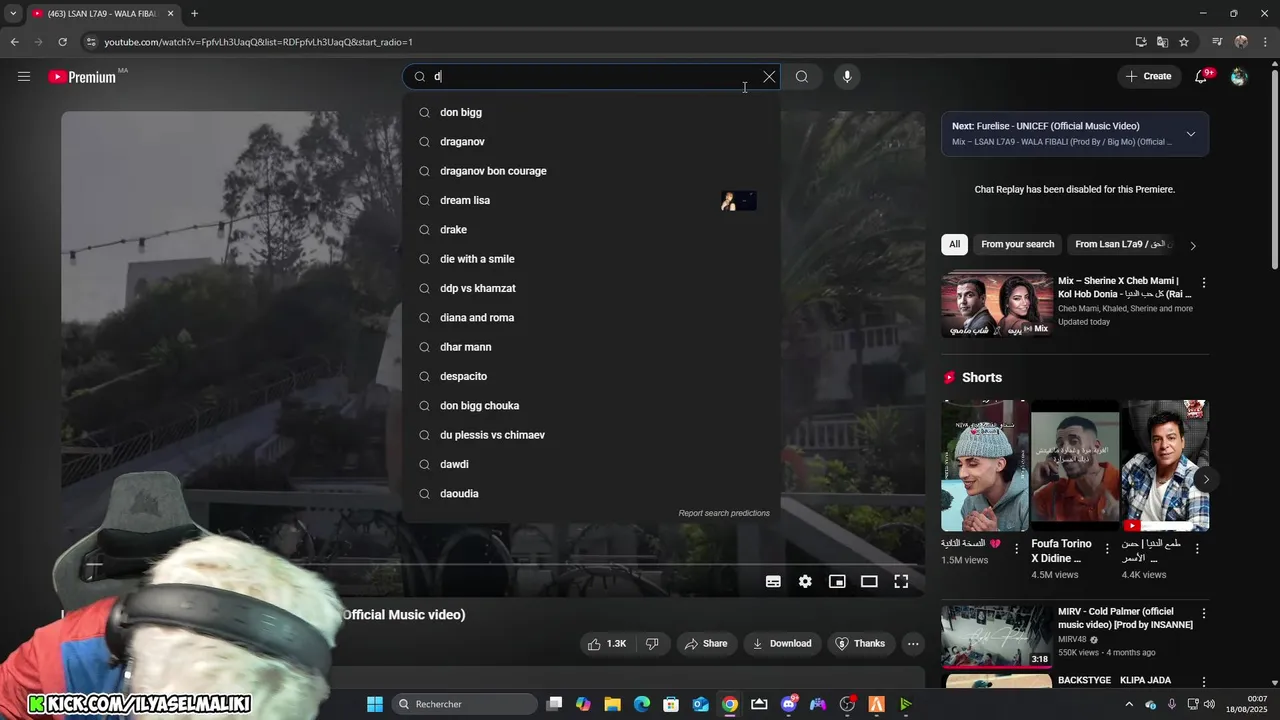
Task: Select 'du plessis vs chimaev' suggestion
Action: (591, 435)
